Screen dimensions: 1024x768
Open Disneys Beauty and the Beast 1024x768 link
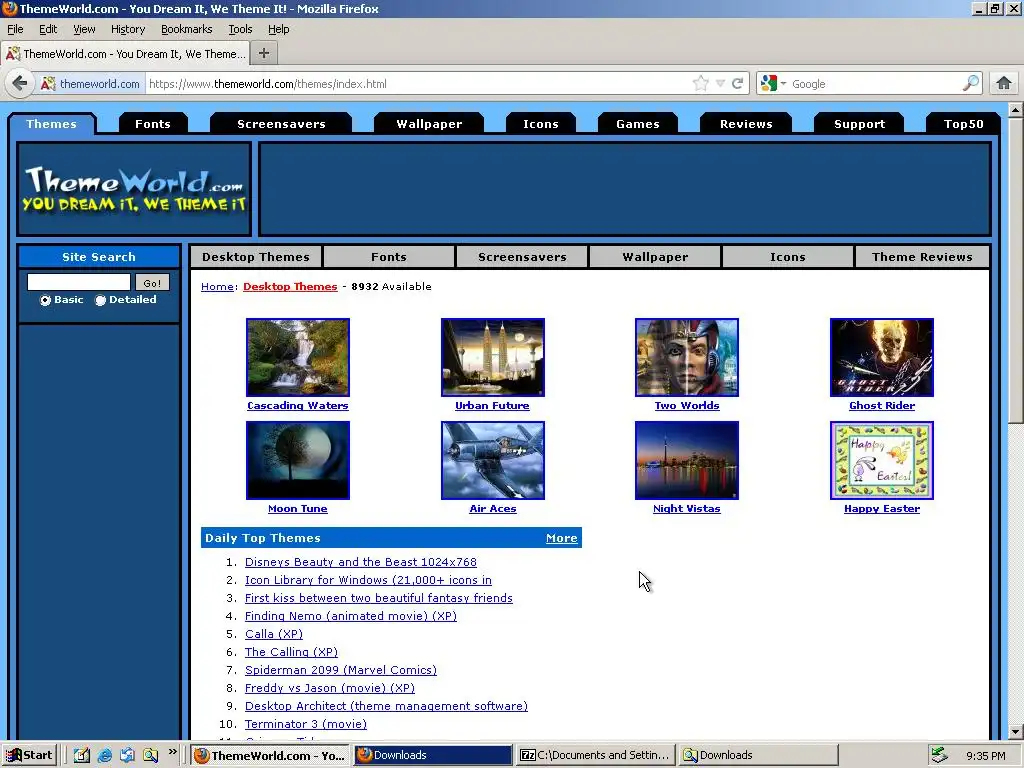(360, 562)
